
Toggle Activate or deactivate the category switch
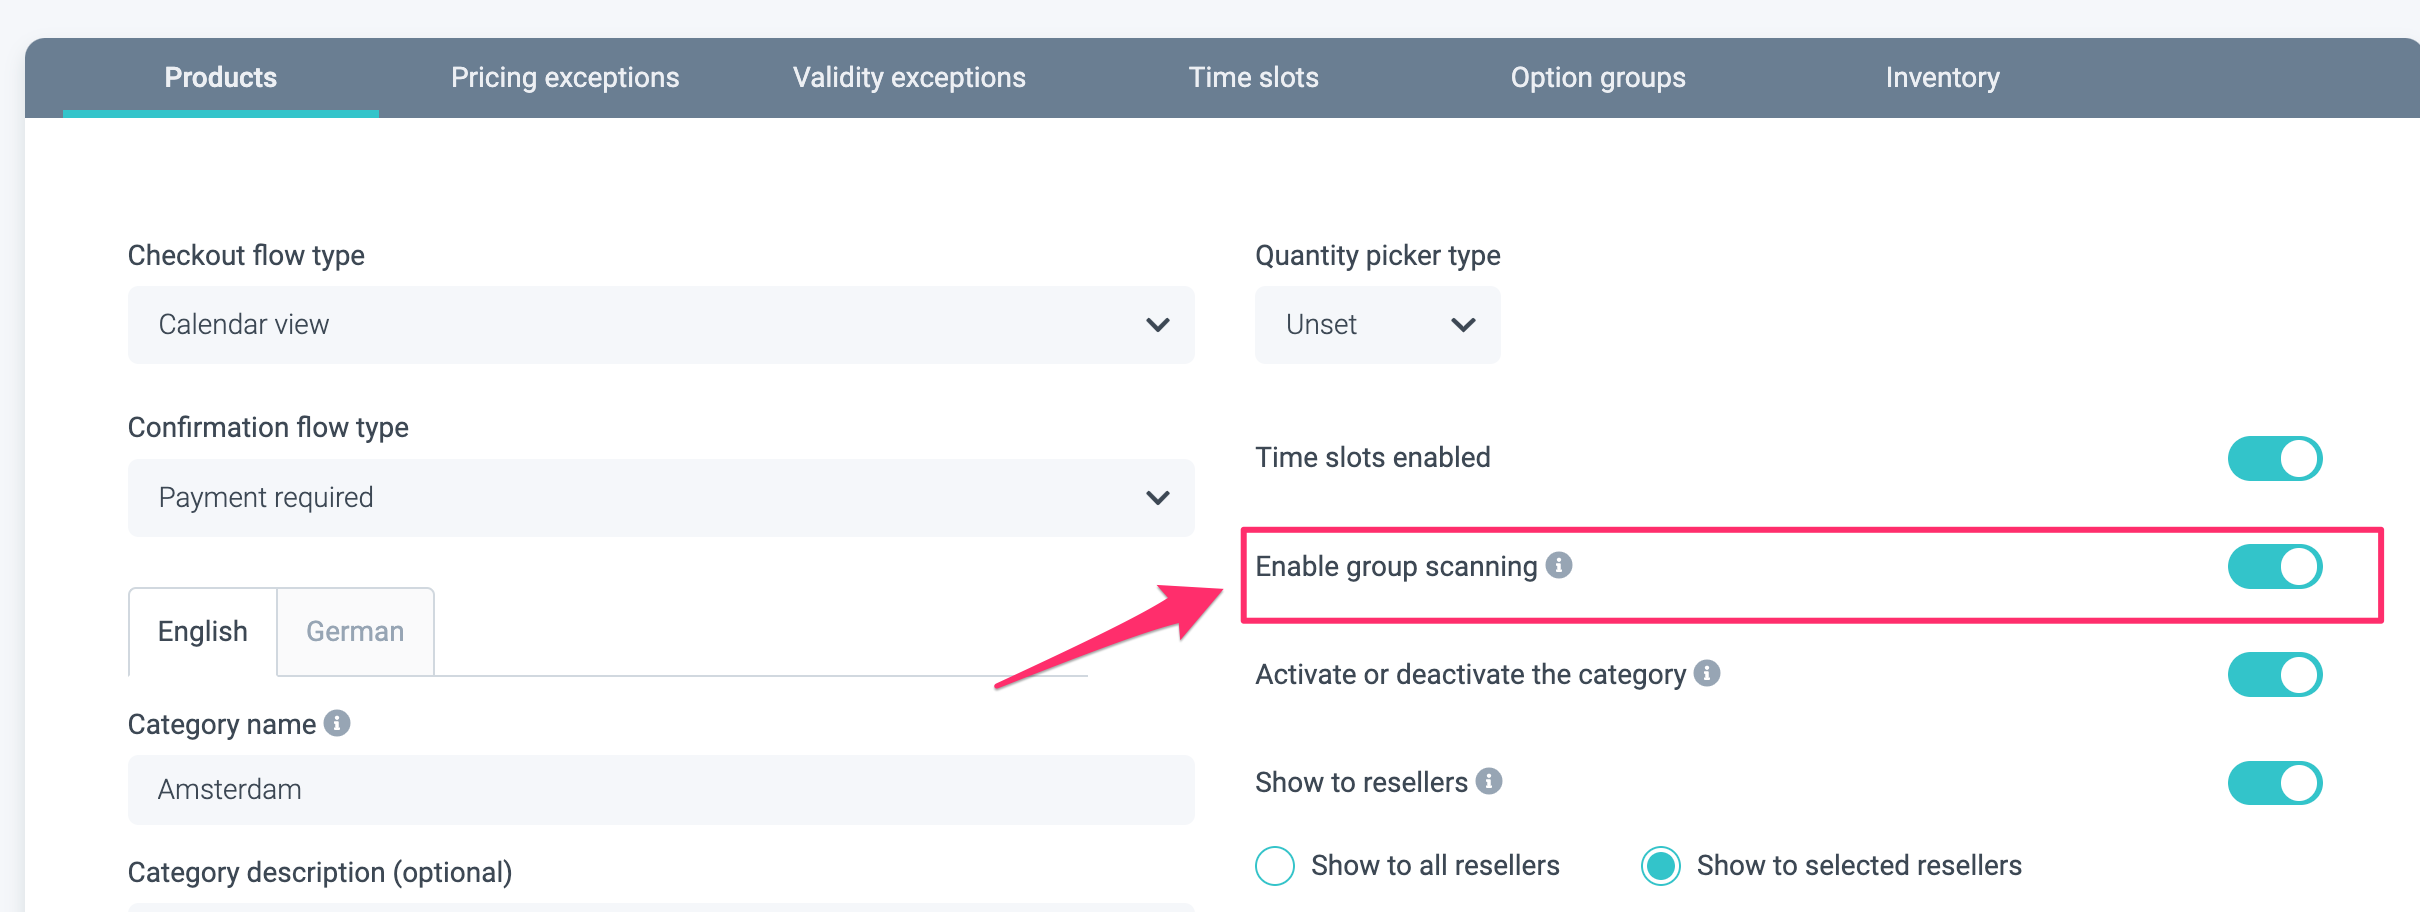2274,675
